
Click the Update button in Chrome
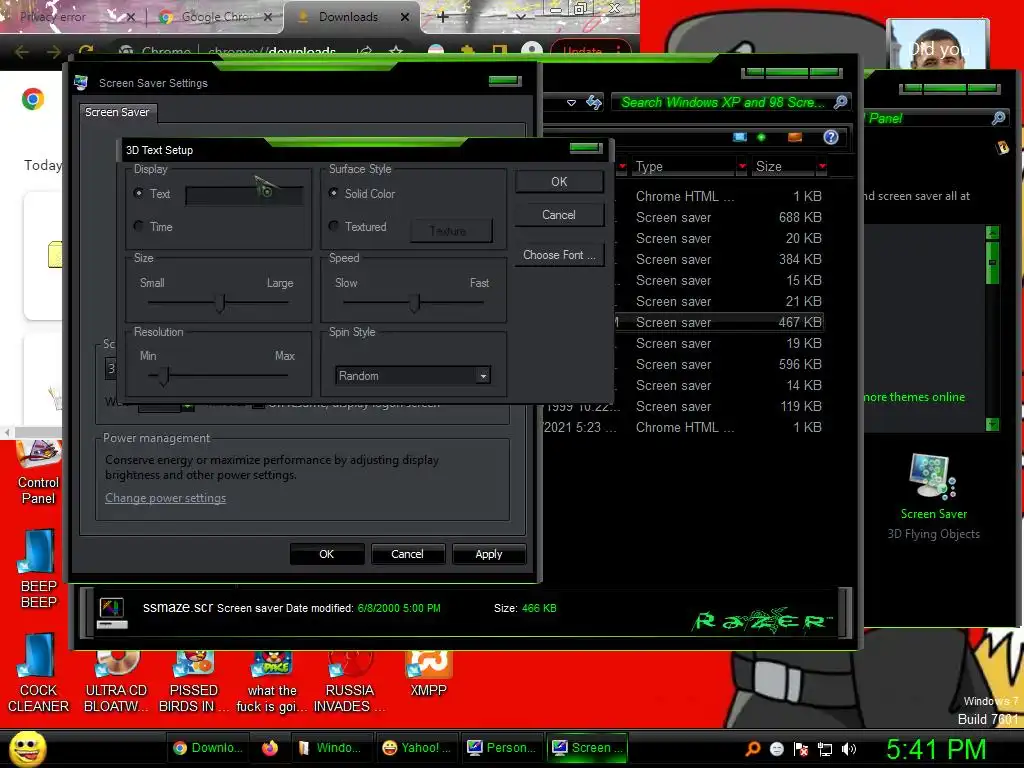[590, 50]
